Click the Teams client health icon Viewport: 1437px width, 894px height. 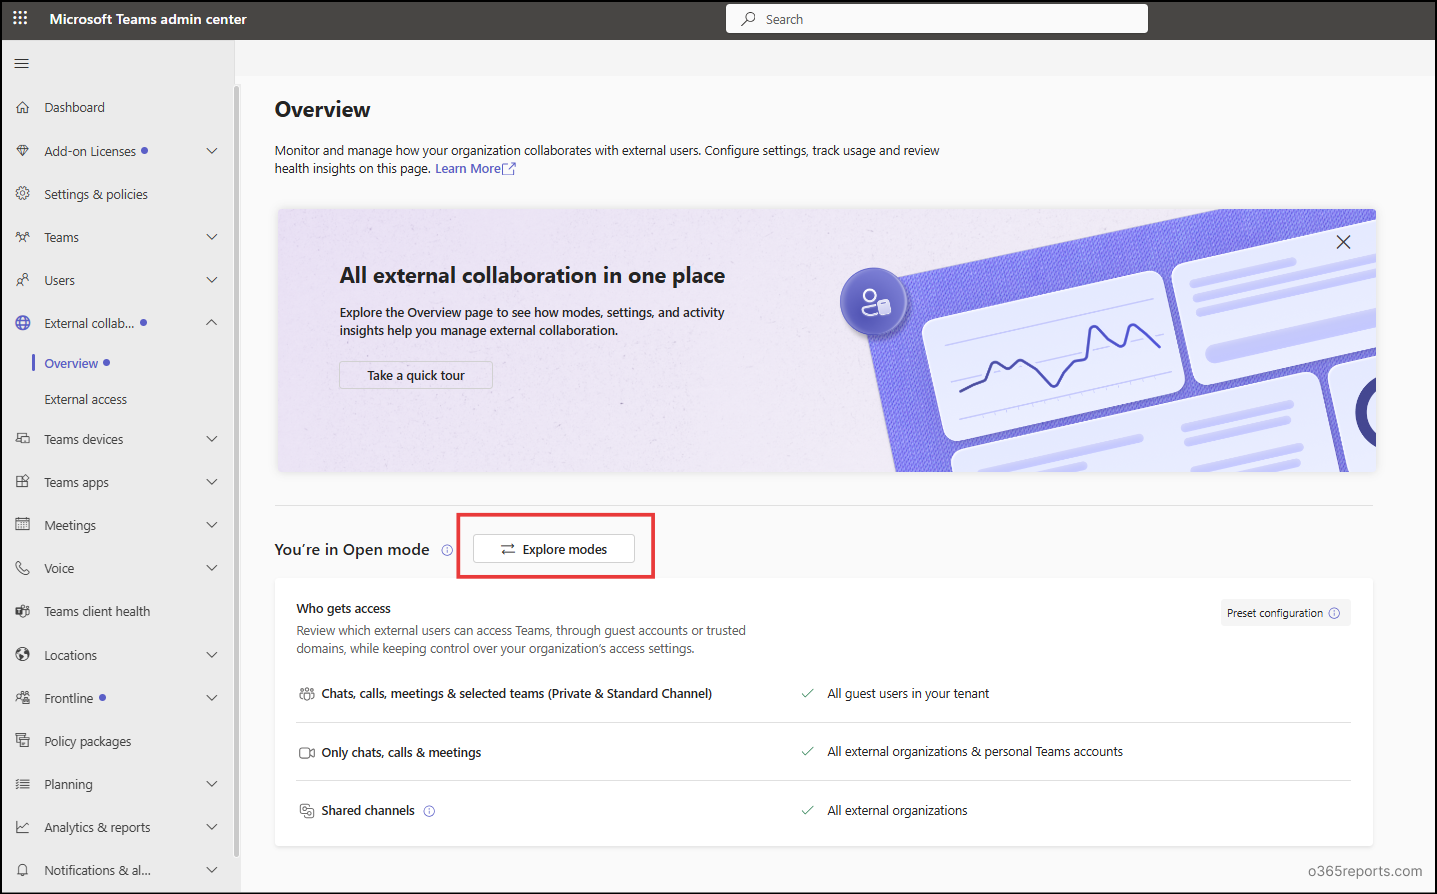[23, 611]
